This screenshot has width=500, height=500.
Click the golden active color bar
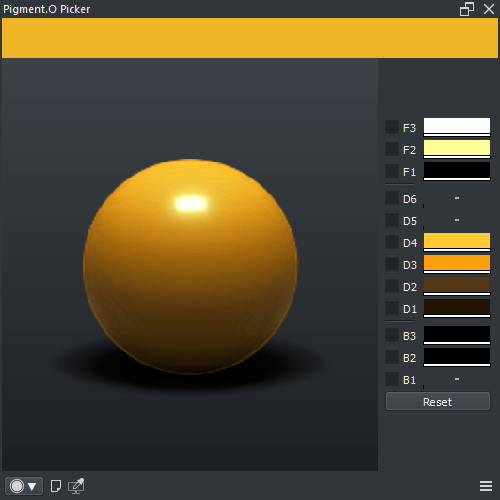coord(250,38)
